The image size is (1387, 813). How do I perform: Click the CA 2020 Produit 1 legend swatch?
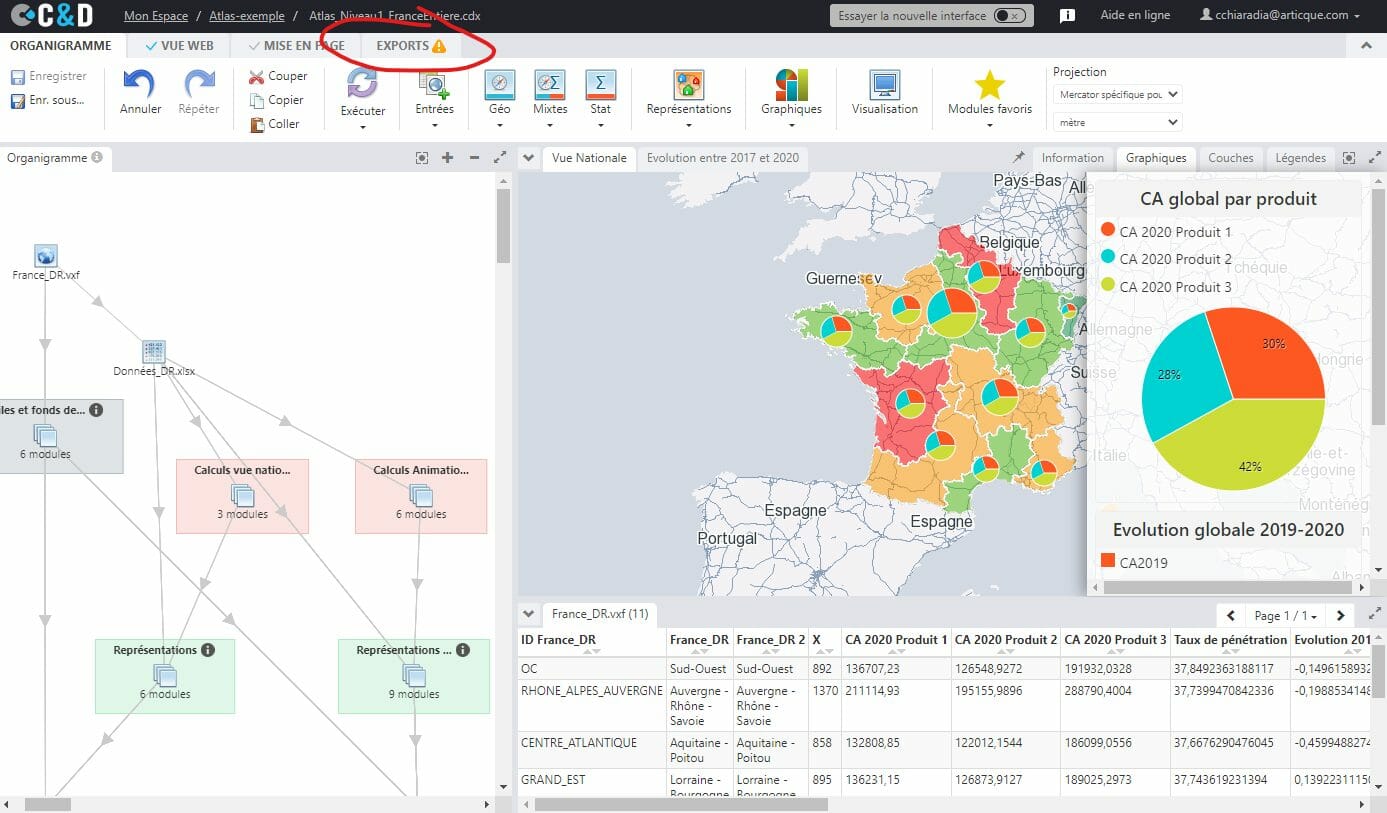point(1107,231)
